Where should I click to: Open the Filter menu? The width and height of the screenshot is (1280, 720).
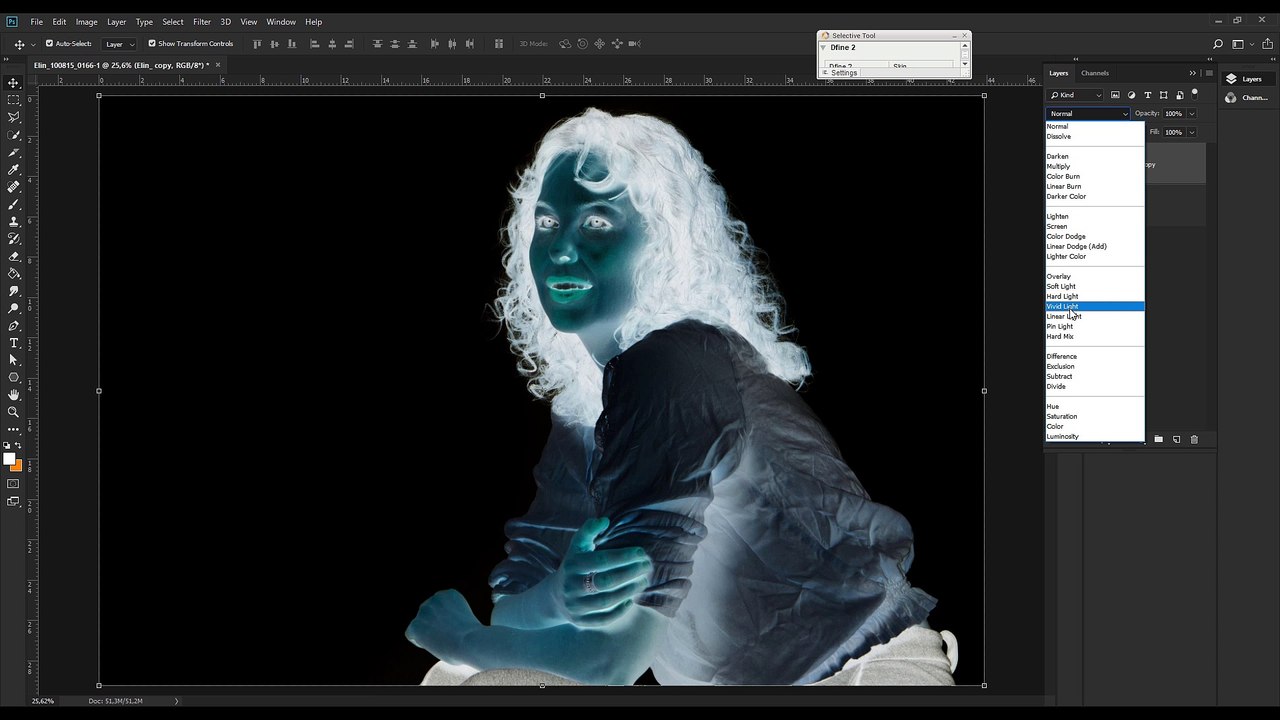click(202, 22)
